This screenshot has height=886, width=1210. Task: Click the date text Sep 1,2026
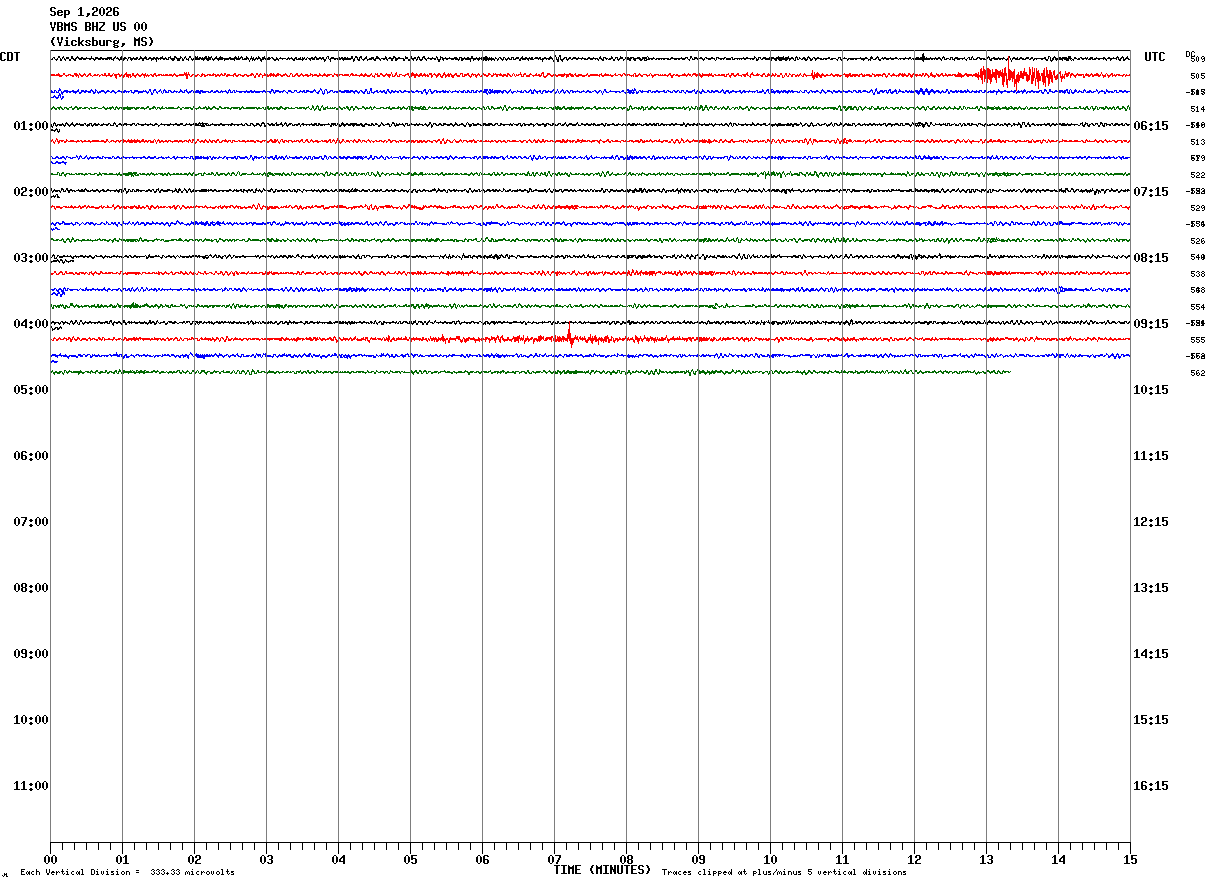tap(84, 12)
